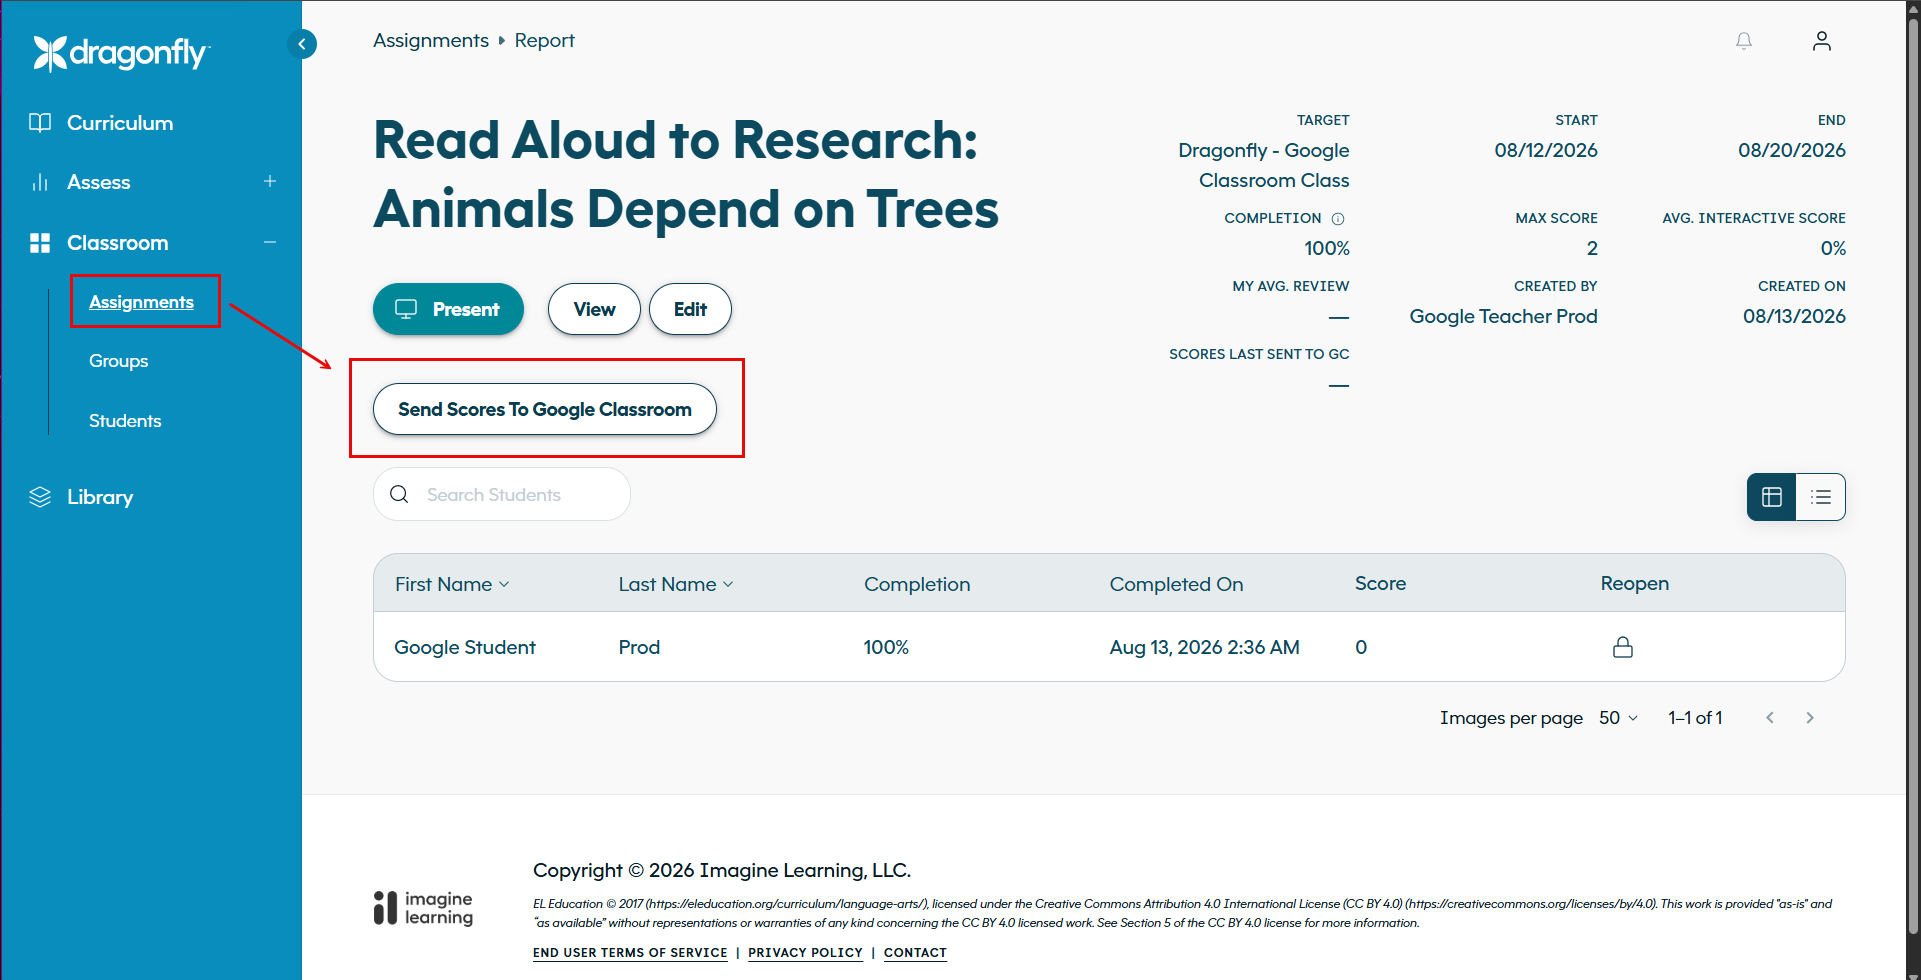The image size is (1921, 980).
Task: Click the Assignments breadcrumb link
Action: tap(431, 40)
